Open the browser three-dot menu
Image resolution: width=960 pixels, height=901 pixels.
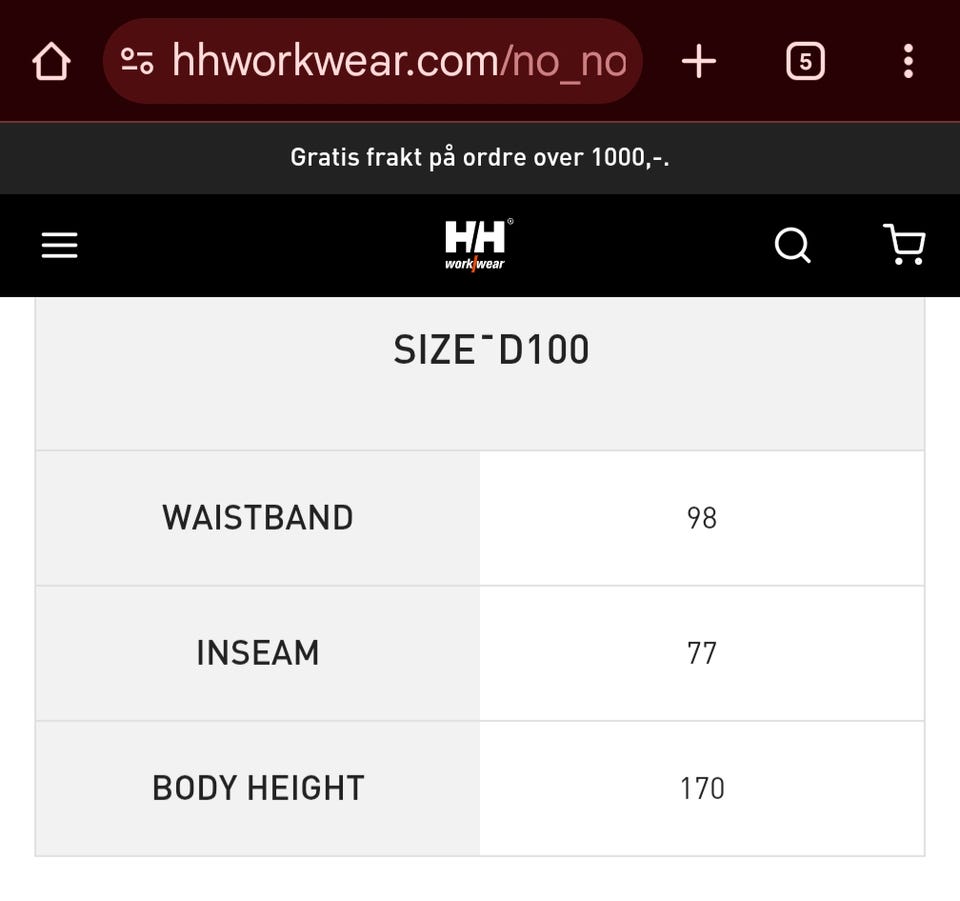(x=909, y=61)
